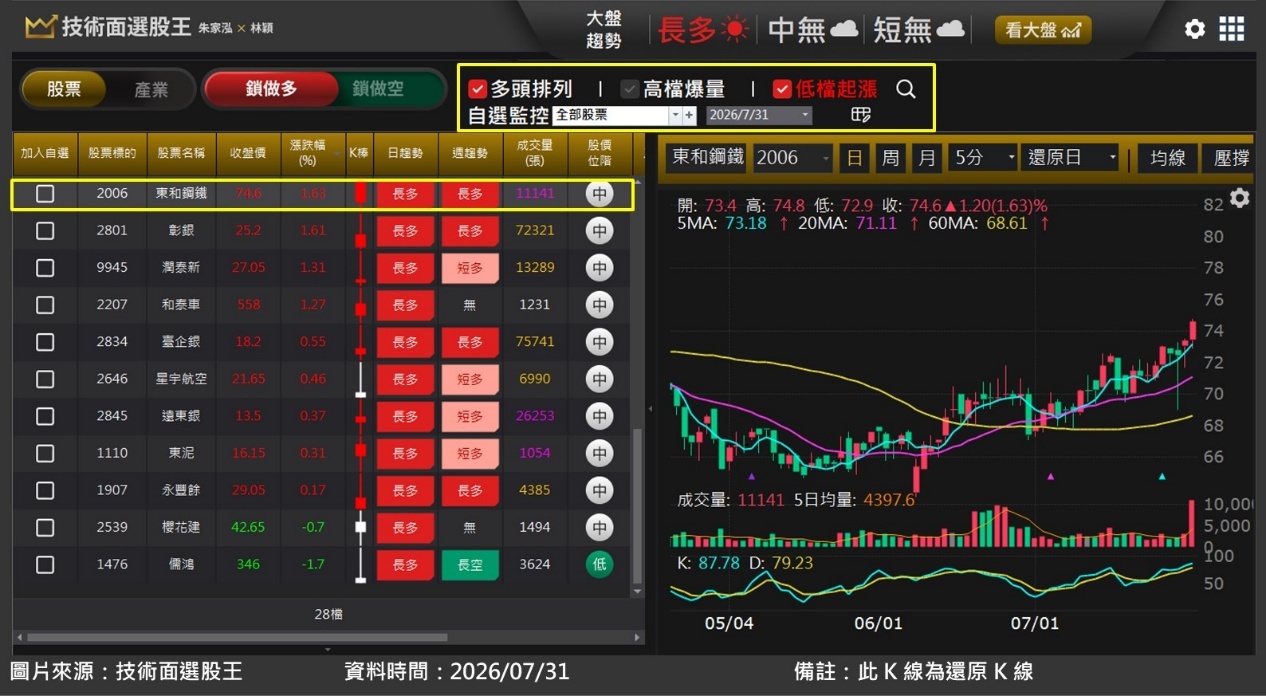Open the apps grid menu icon

[1232, 29]
